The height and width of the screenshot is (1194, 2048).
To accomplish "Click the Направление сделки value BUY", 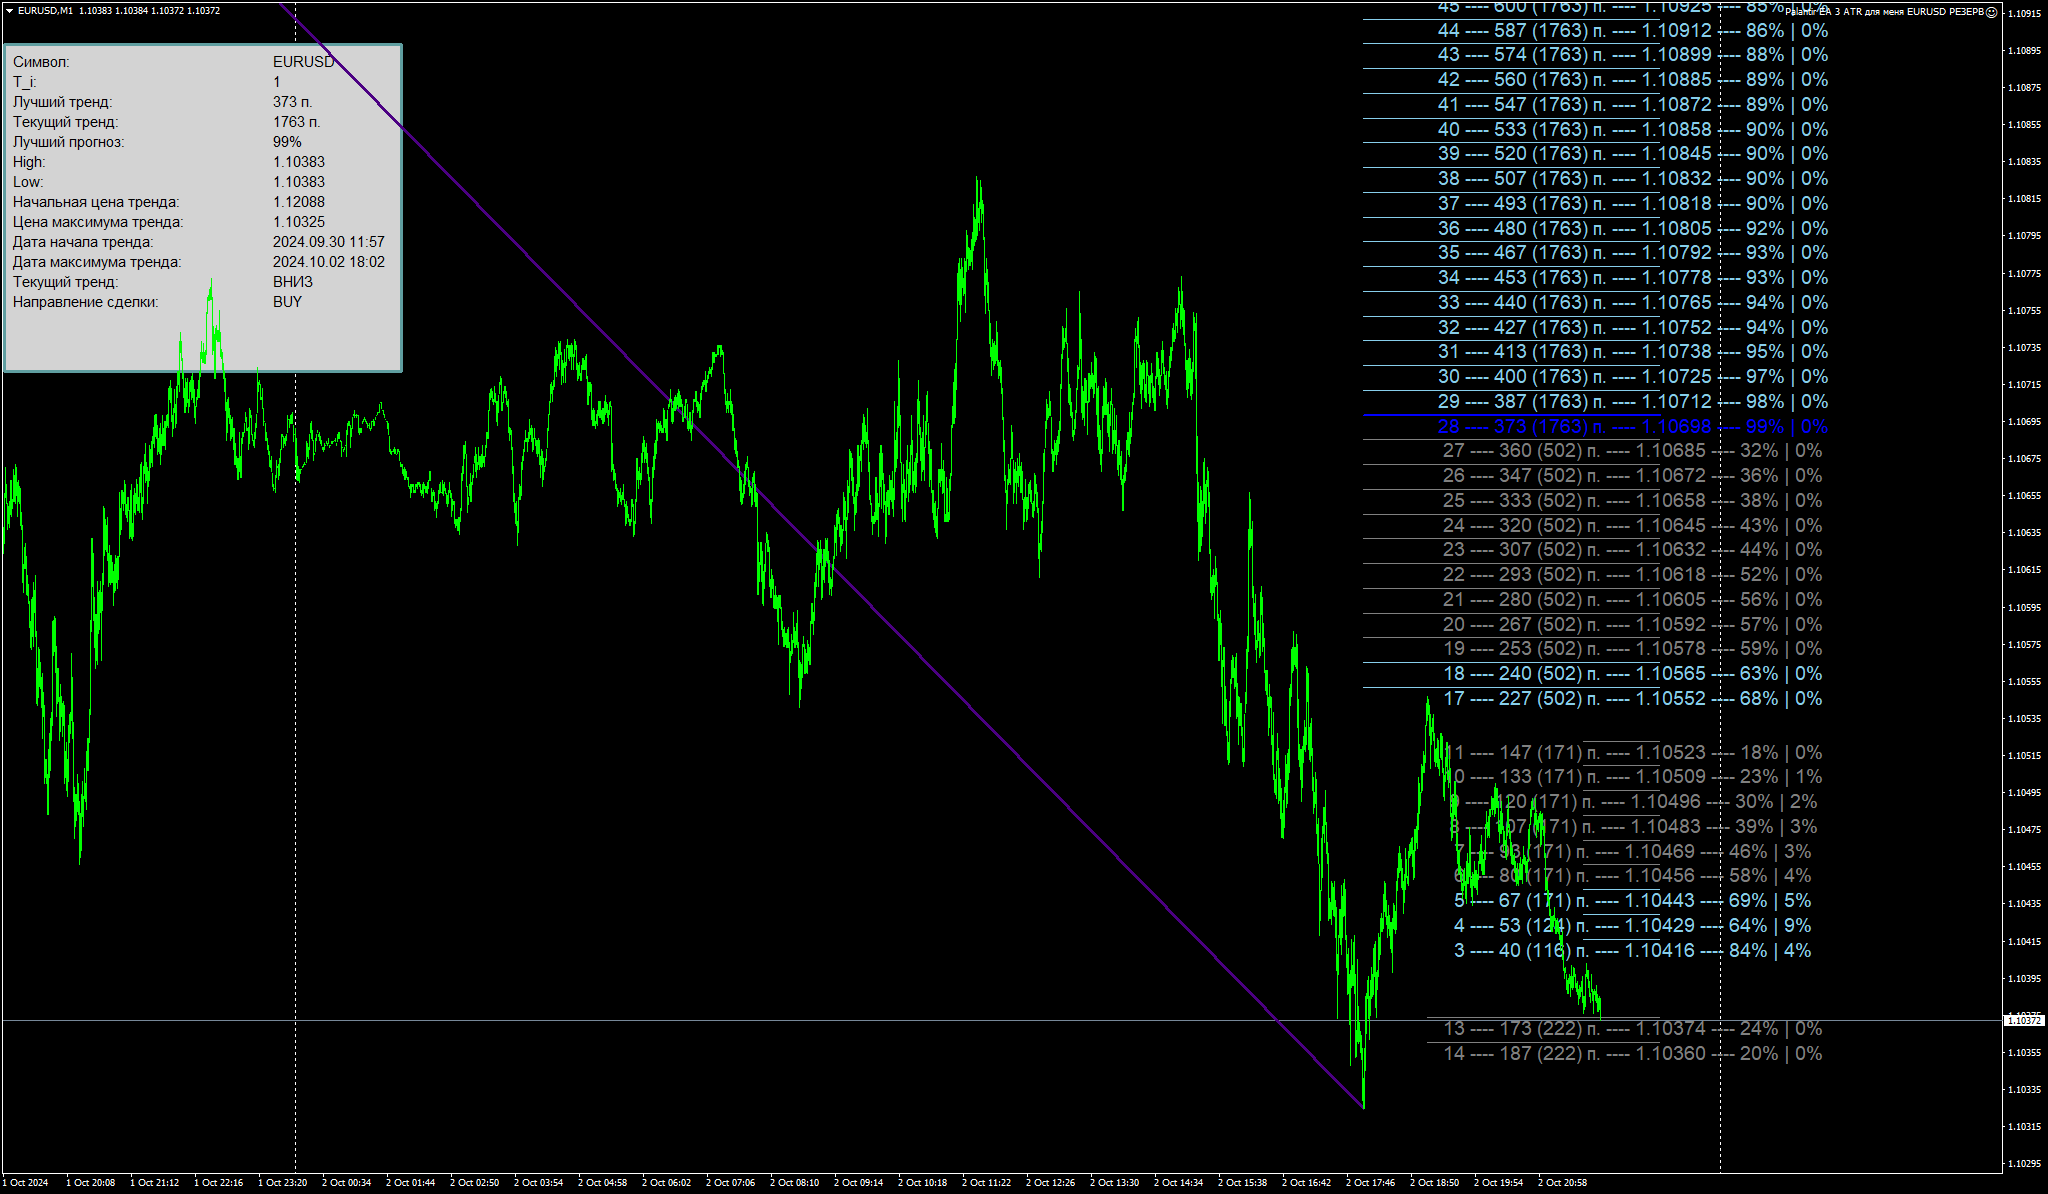I will coord(287,302).
